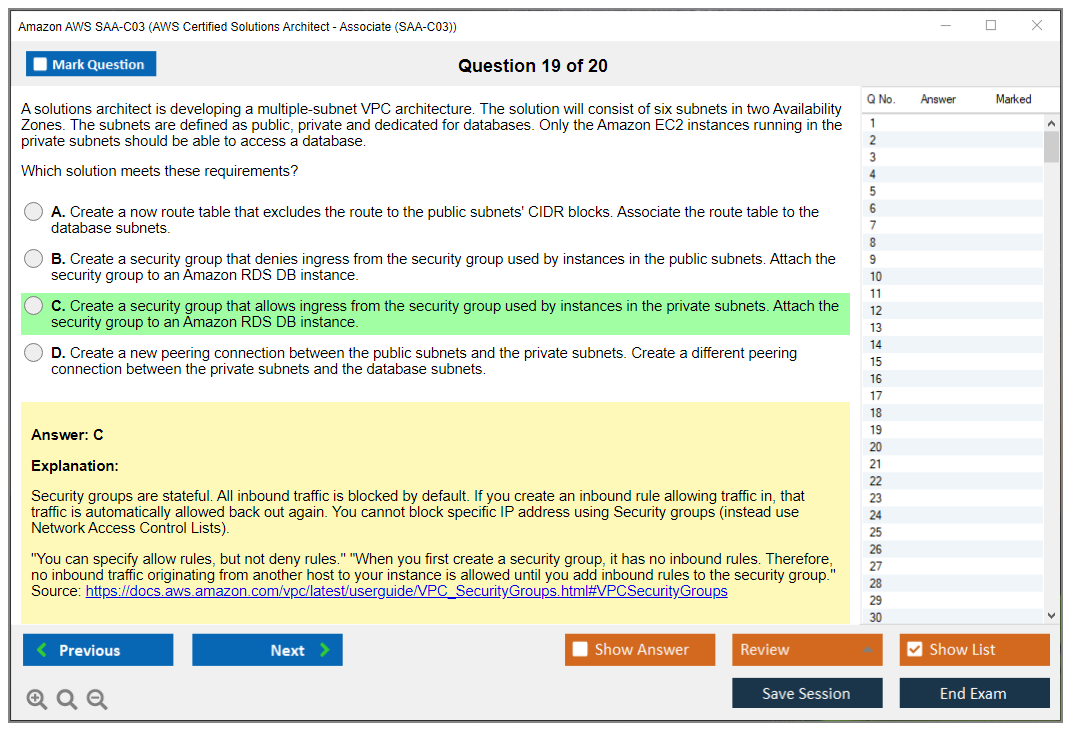1075x735 pixels.
Task: Jump to question 5 in the list
Action: [873, 191]
